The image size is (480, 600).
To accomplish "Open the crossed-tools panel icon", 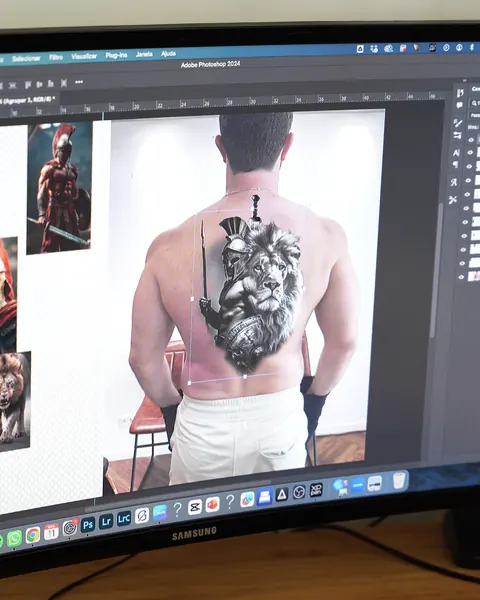I will (x=453, y=199).
